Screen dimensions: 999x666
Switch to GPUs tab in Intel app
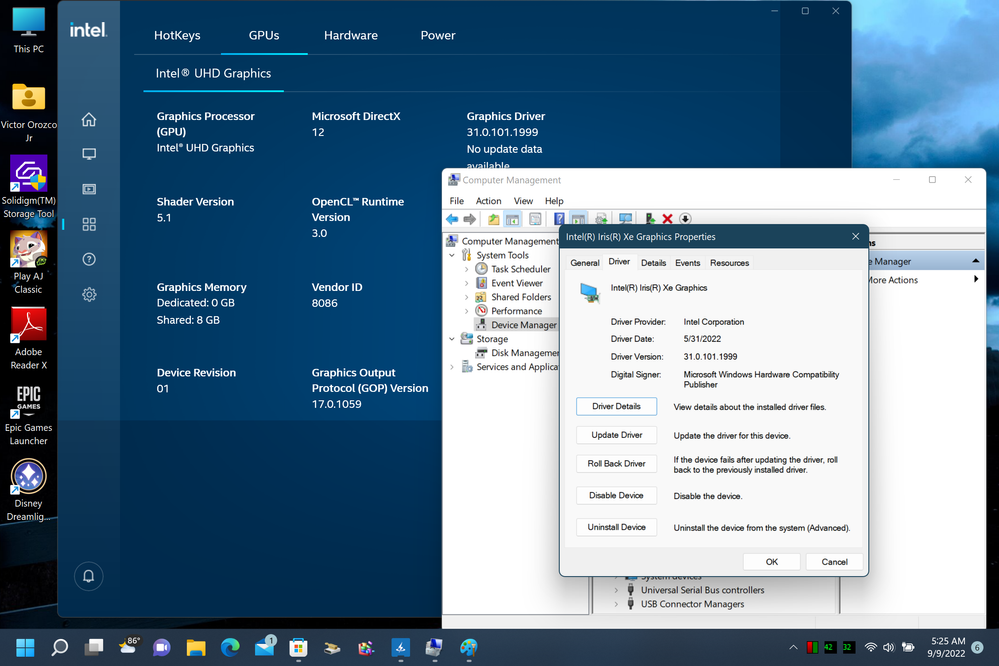(264, 36)
